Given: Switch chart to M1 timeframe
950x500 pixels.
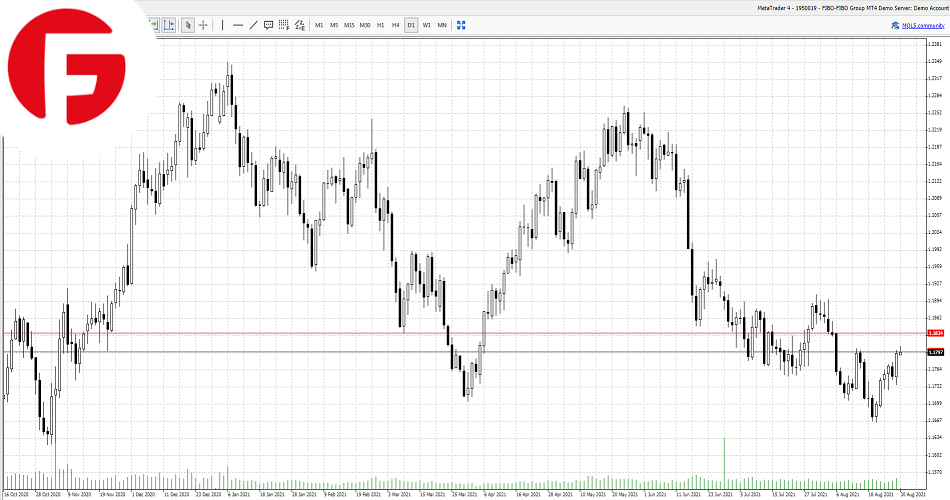Looking at the screenshot, I should point(319,25).
